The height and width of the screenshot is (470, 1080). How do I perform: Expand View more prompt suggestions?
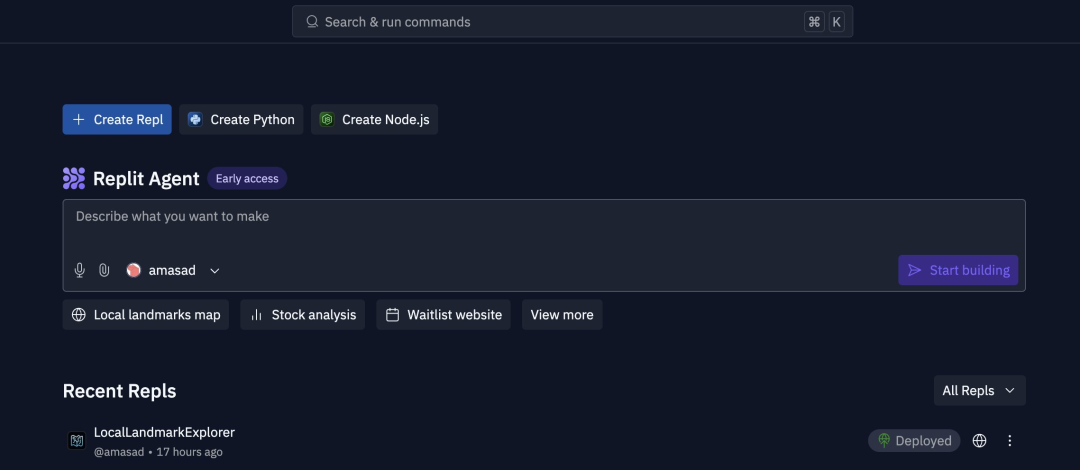(562, 314)
